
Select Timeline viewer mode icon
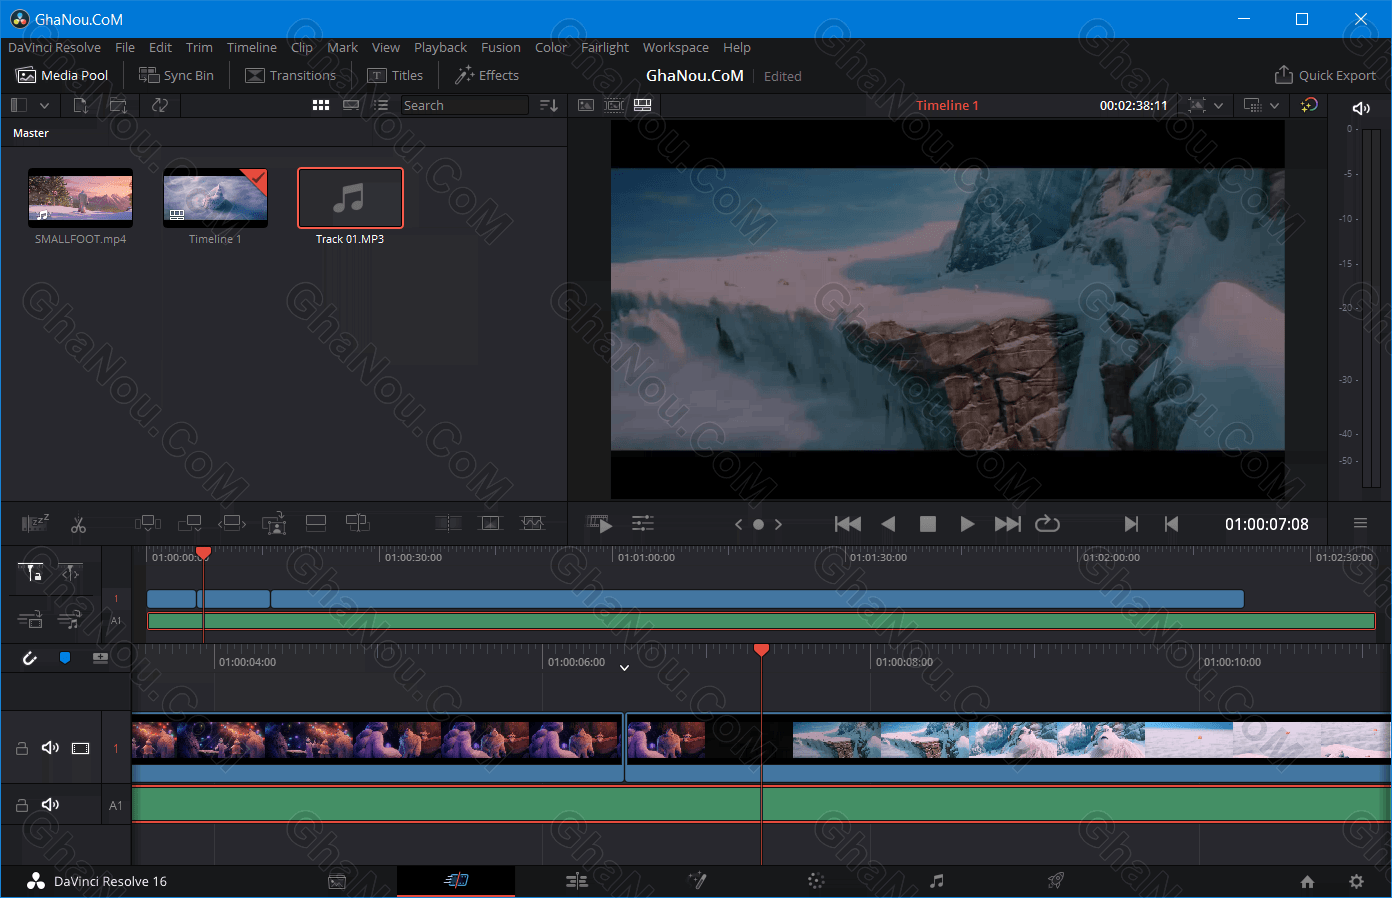643,105
